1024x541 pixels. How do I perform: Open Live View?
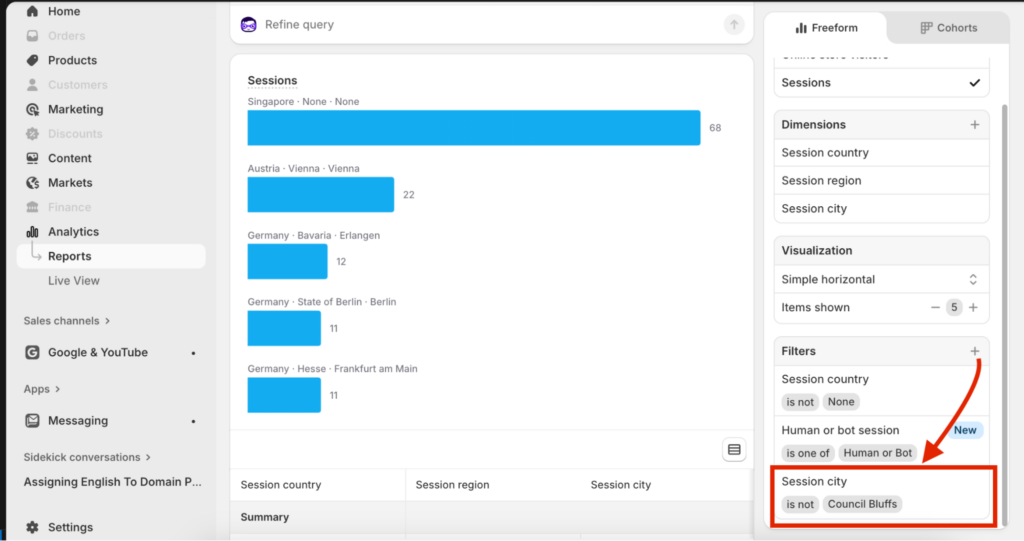point(74,281)
